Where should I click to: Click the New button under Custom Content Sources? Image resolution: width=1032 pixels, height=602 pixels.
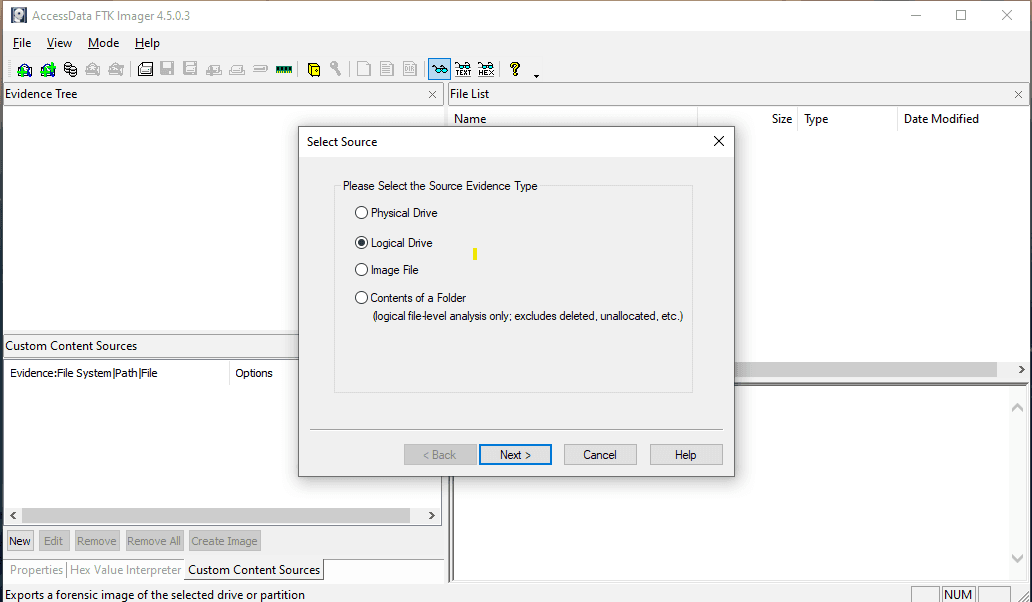[x=20, y=541]
